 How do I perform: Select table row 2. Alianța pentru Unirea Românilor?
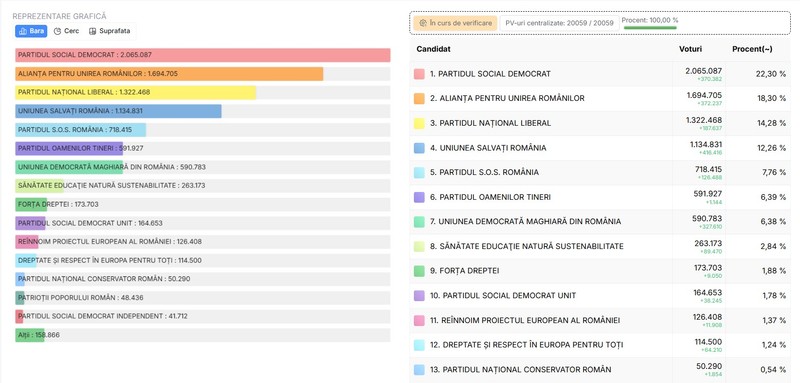point(600,98)
